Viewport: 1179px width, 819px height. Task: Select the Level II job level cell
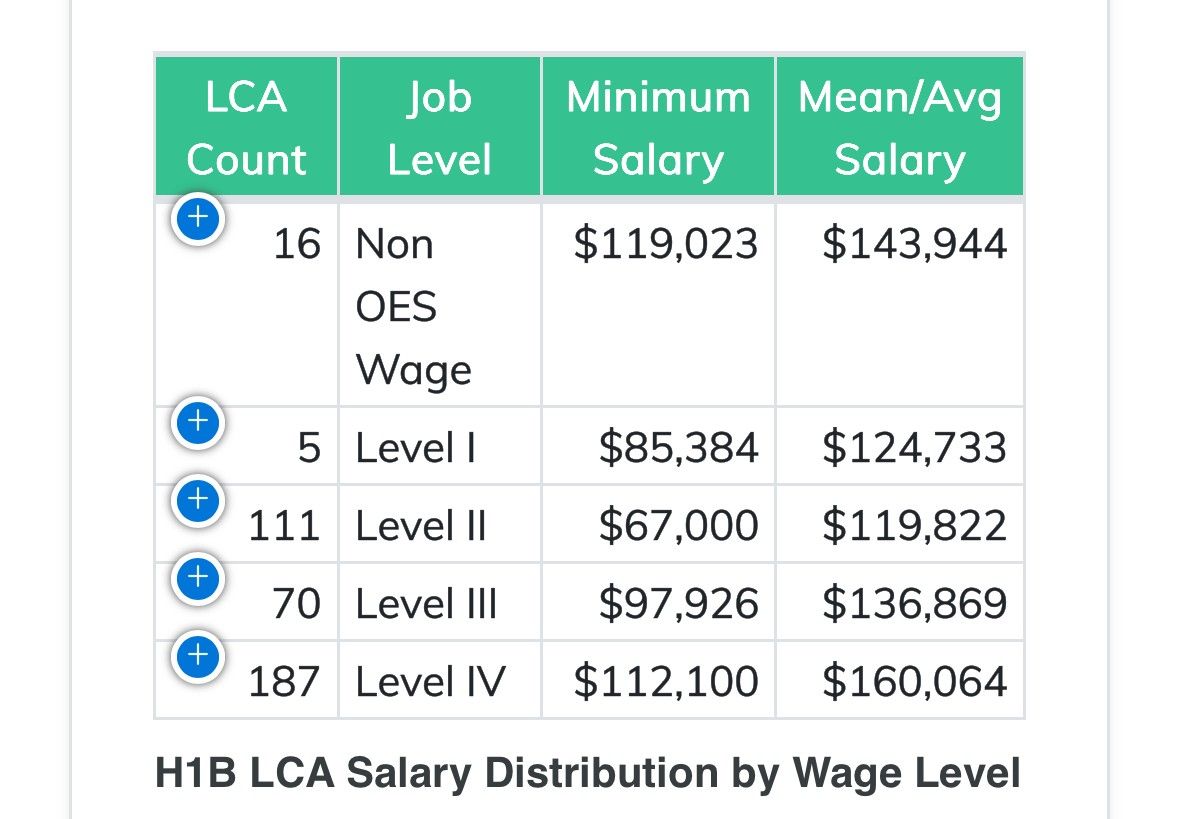(x=440, y=524)
